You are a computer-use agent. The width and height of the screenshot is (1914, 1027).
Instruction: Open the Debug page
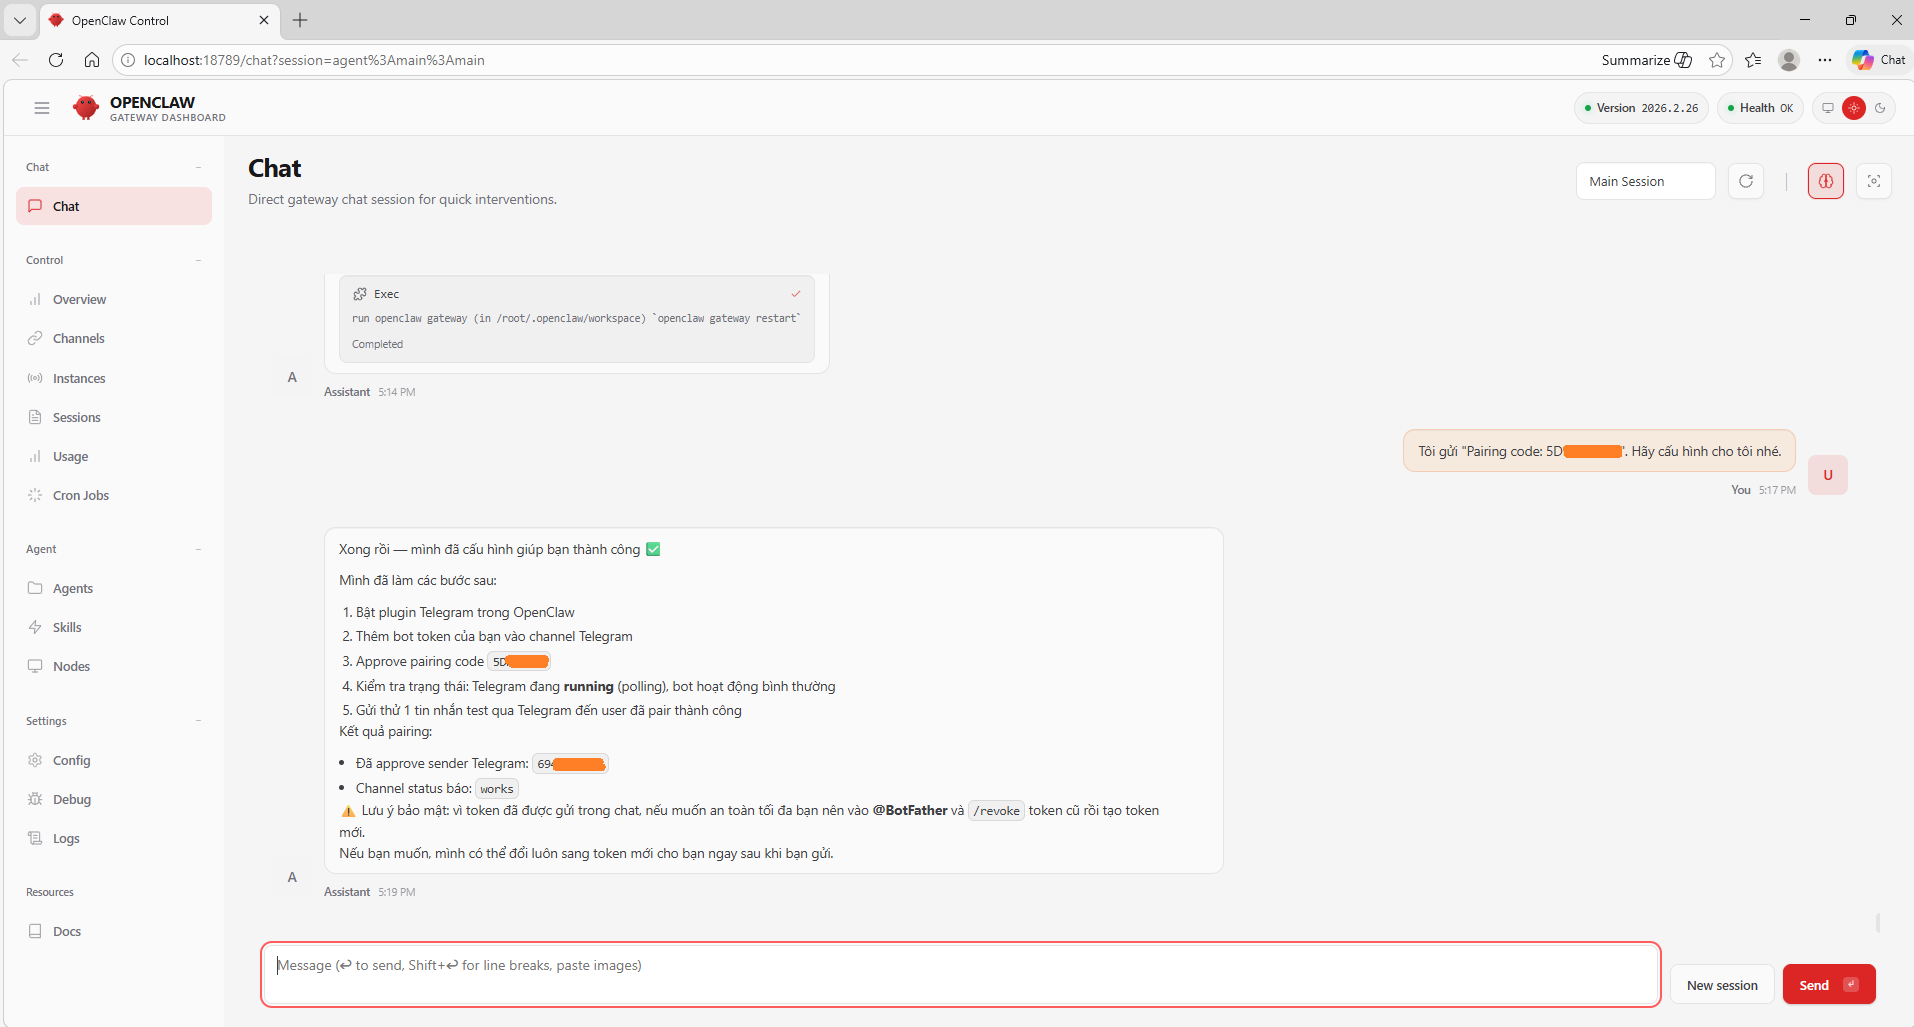click(114, 799)
